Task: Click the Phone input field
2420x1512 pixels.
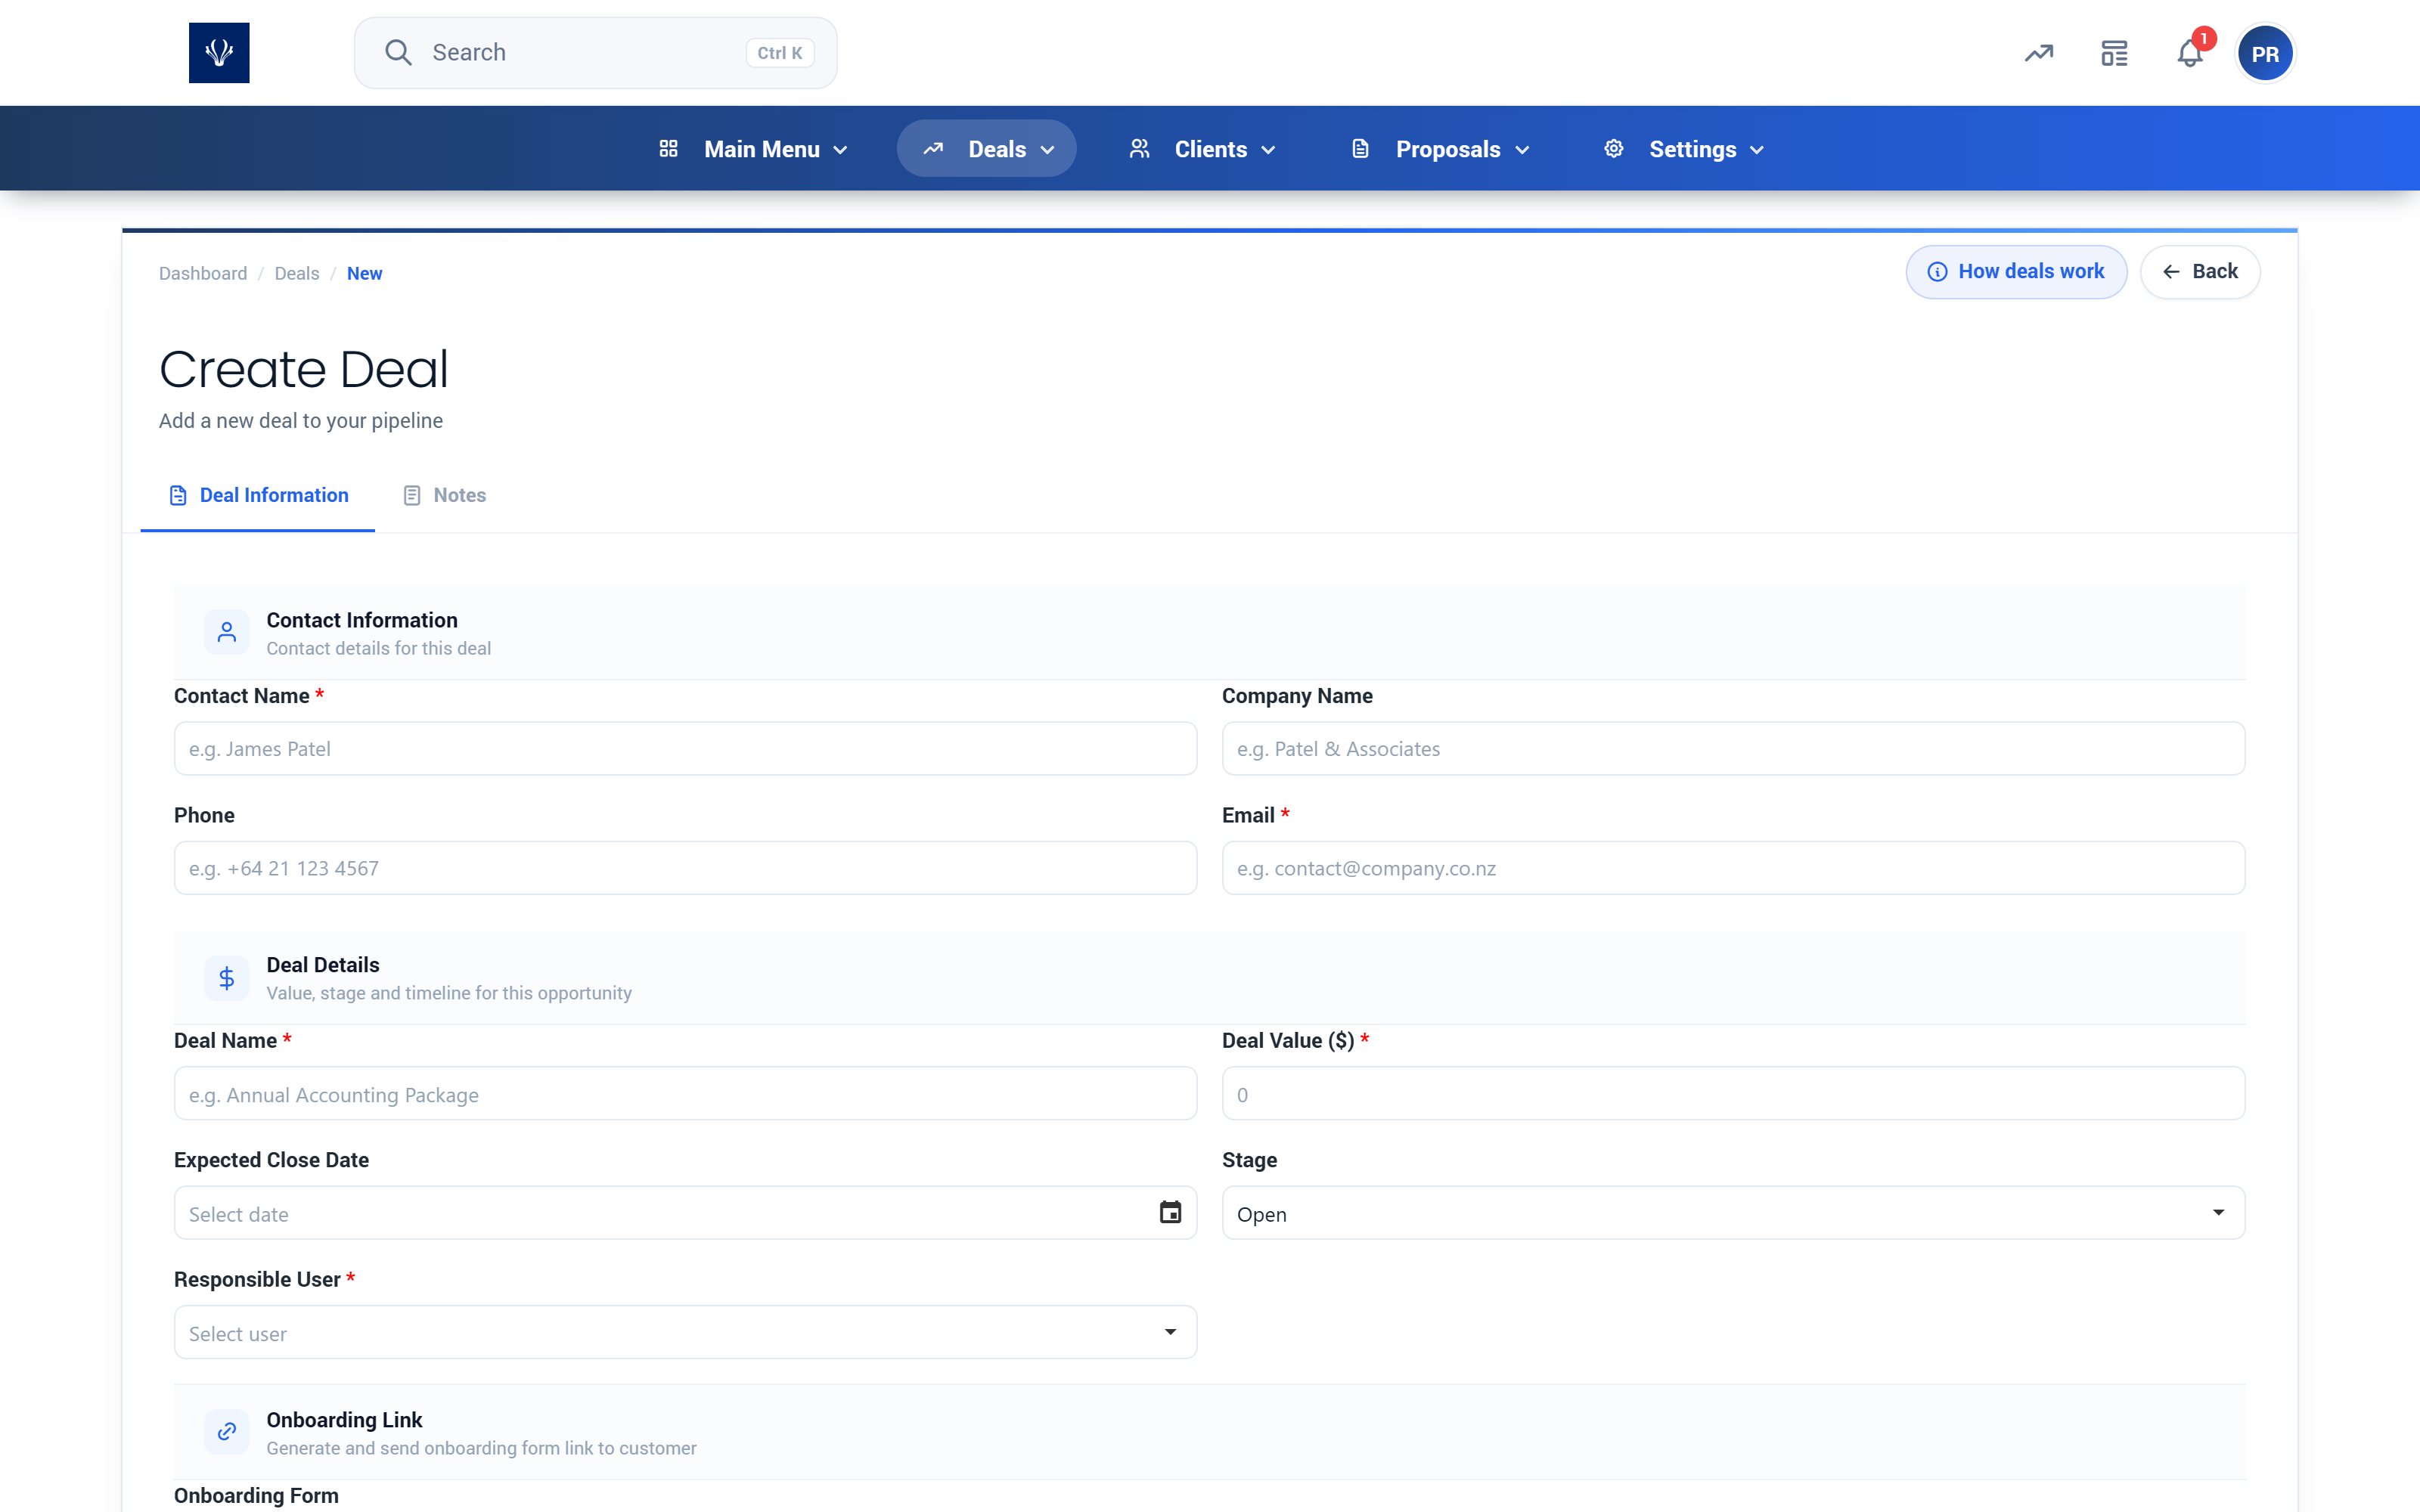Action: pos(685,868)
